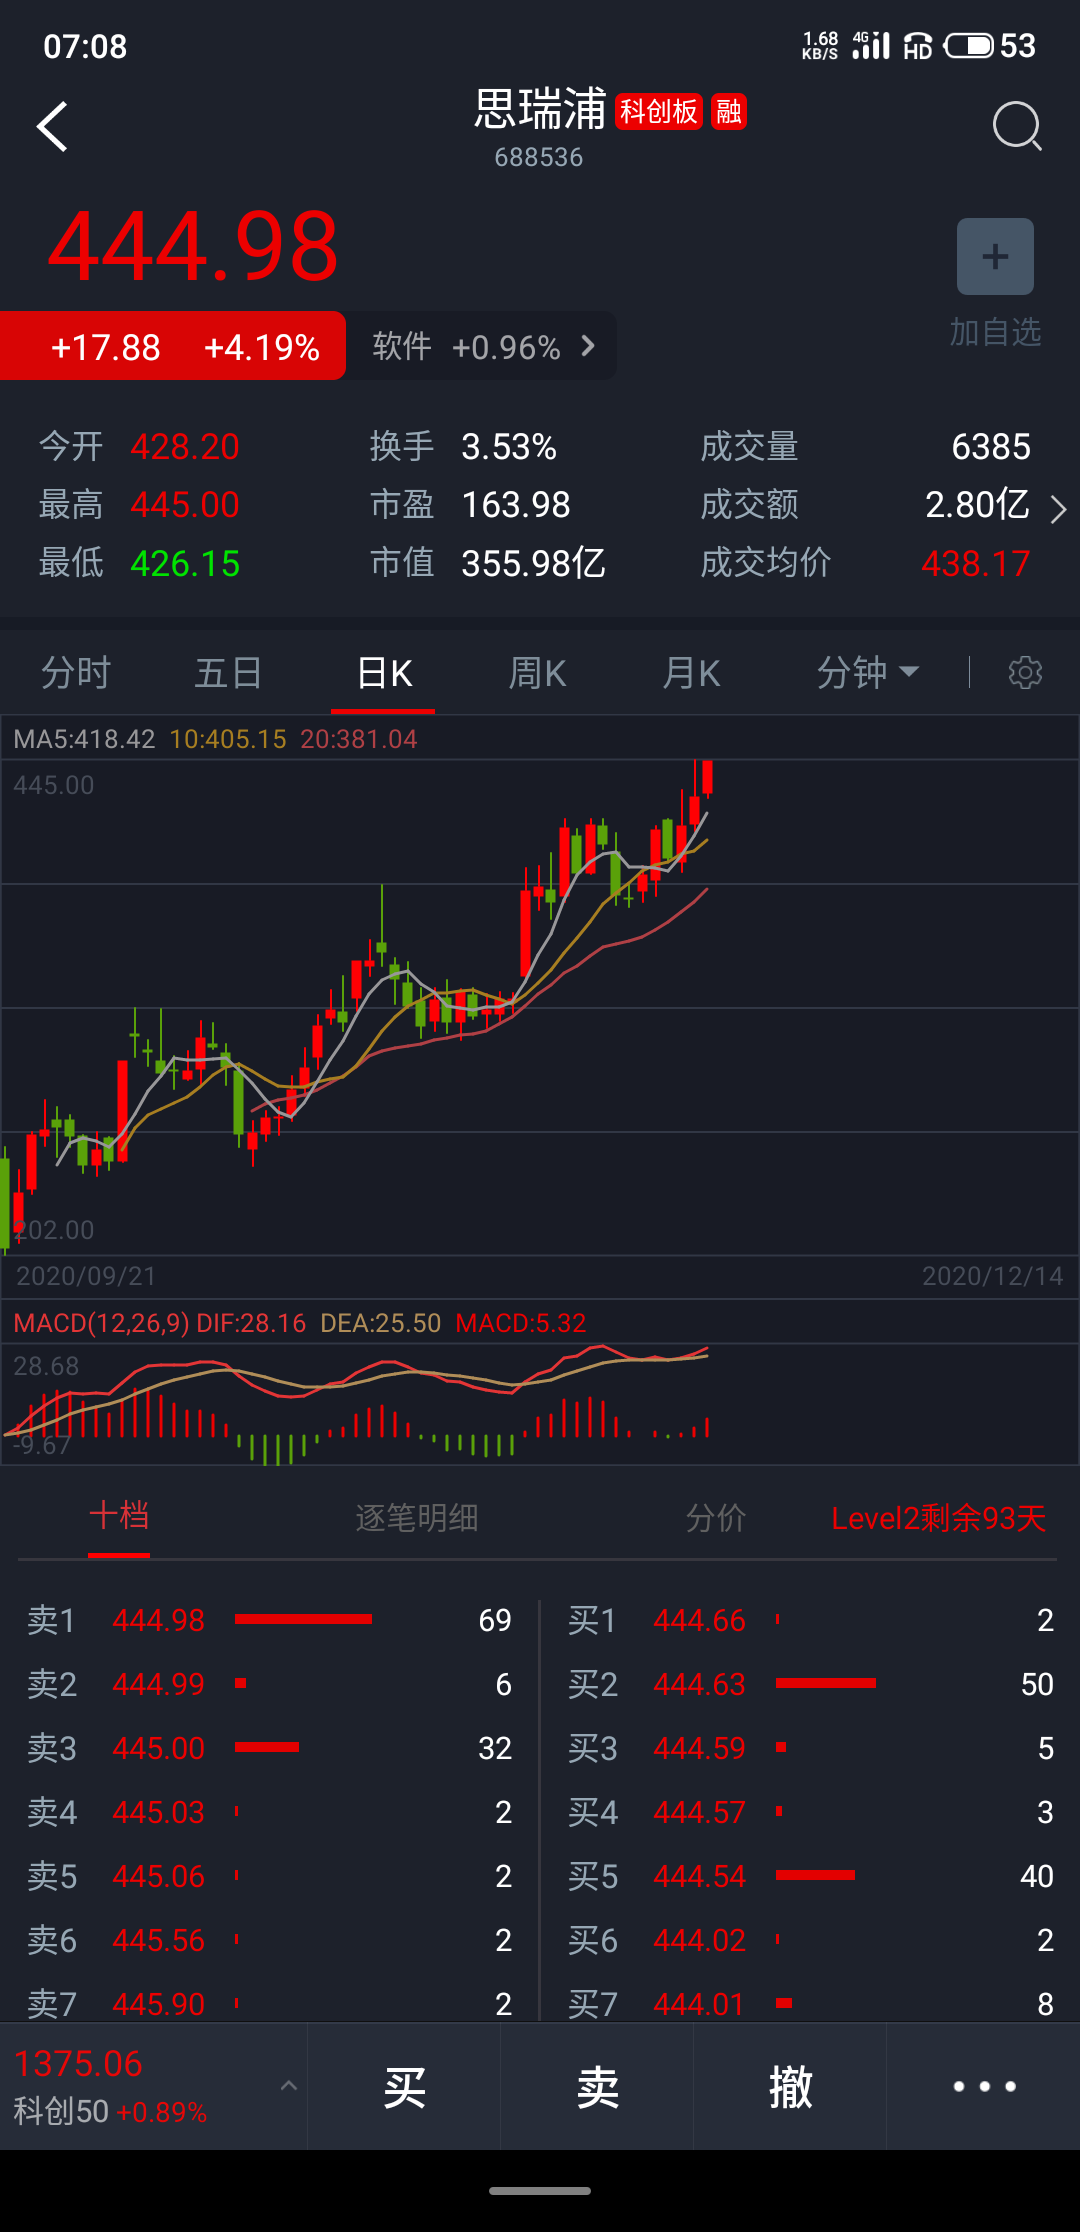Image resolution: width=1080 pixels, height=2232 pixels.
Task: Switch to 五日 chart tab
Action: pyautogui.click(x=228, y=673)
